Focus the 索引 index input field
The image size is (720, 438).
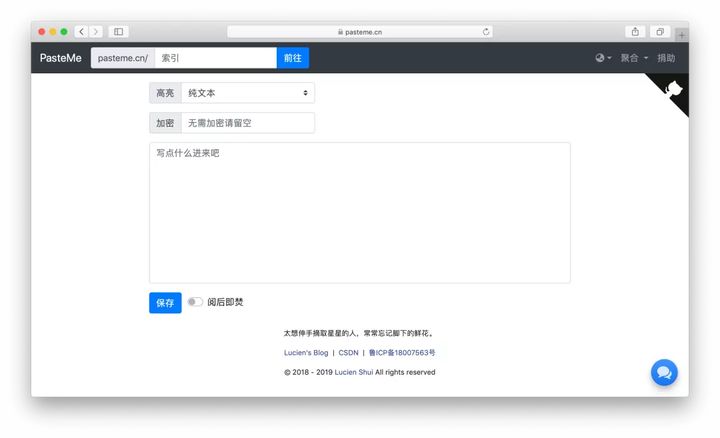pos(215,58)
